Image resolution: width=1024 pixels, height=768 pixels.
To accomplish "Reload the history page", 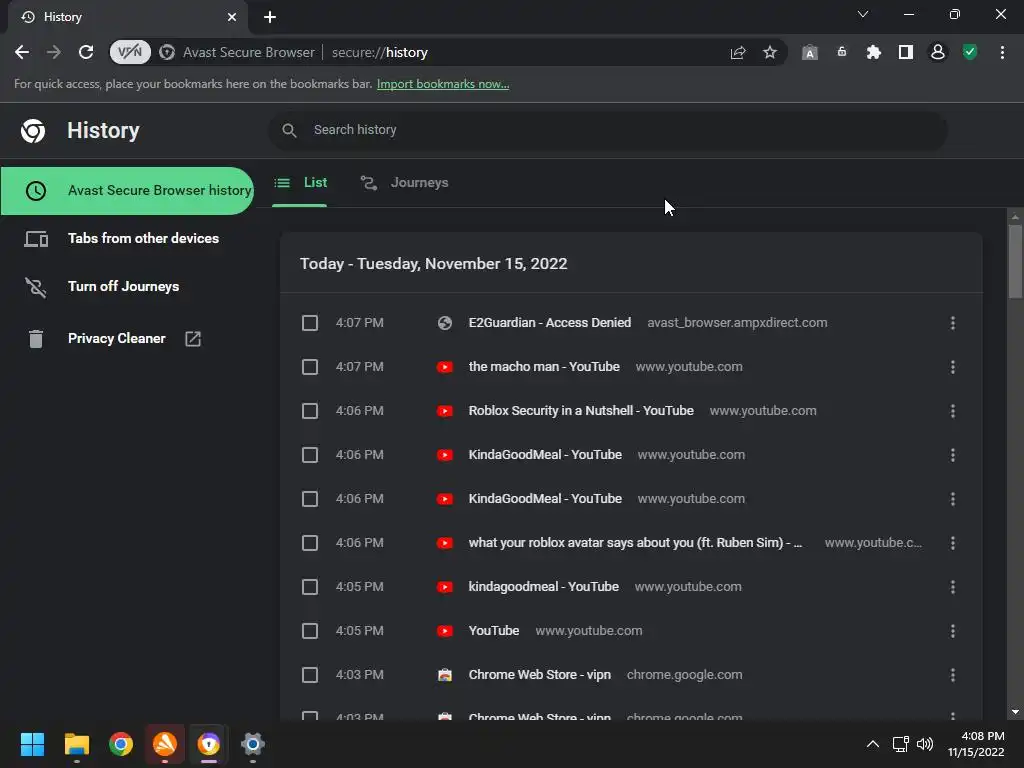I will tap(86, 52).
